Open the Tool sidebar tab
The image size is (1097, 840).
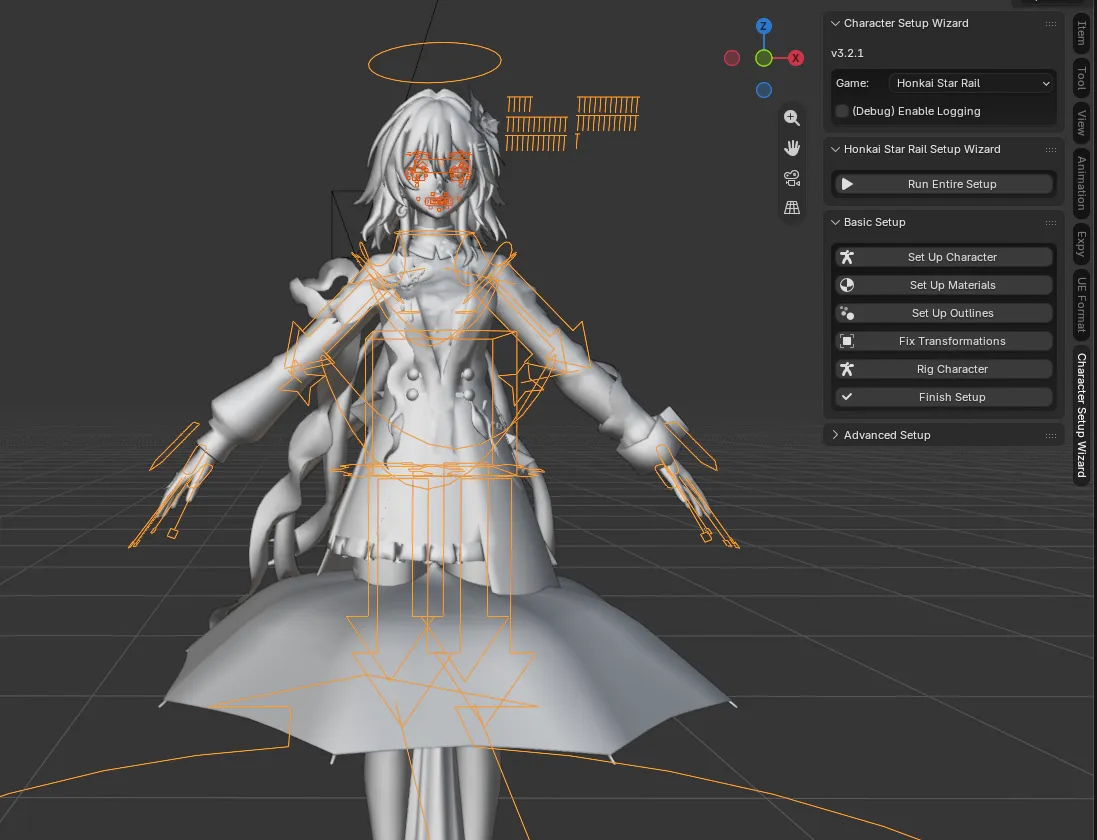click(1082, 78)
